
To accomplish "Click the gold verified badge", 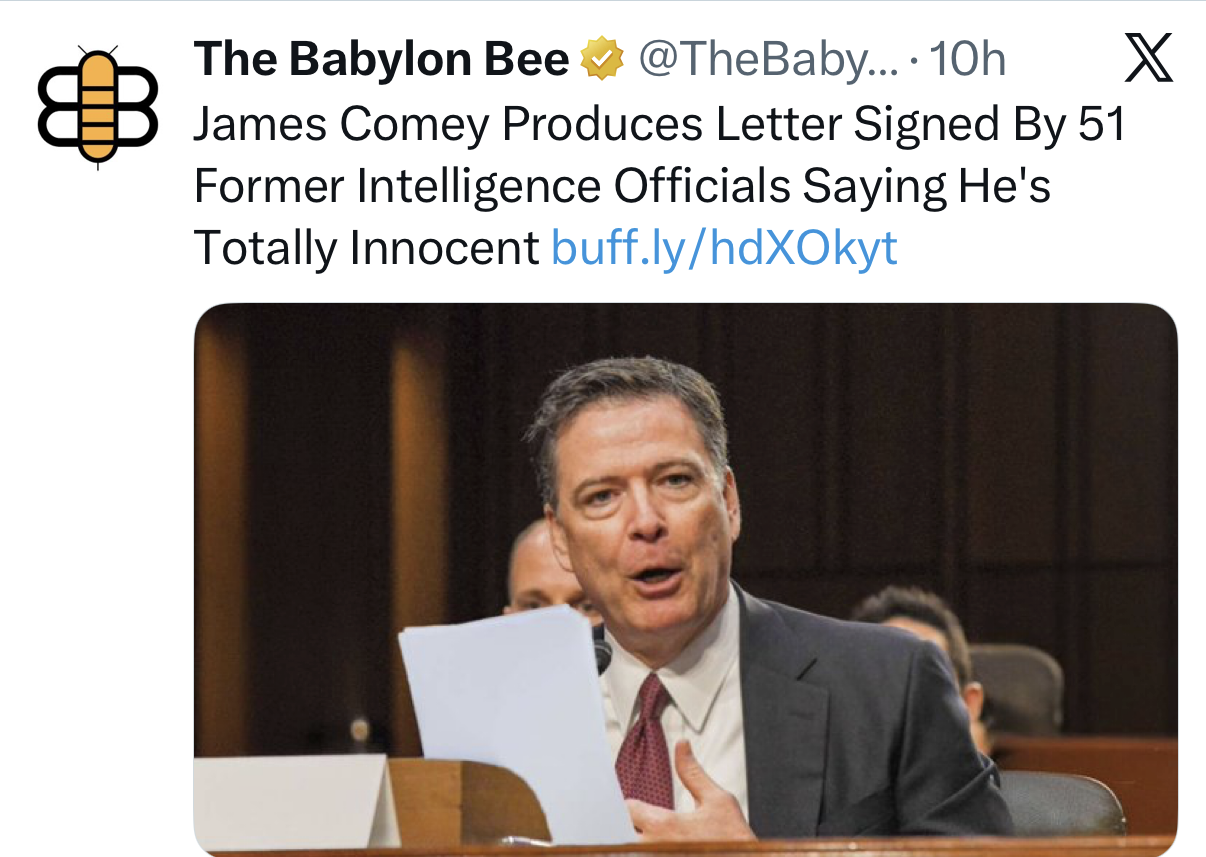I will click(603, 62).
